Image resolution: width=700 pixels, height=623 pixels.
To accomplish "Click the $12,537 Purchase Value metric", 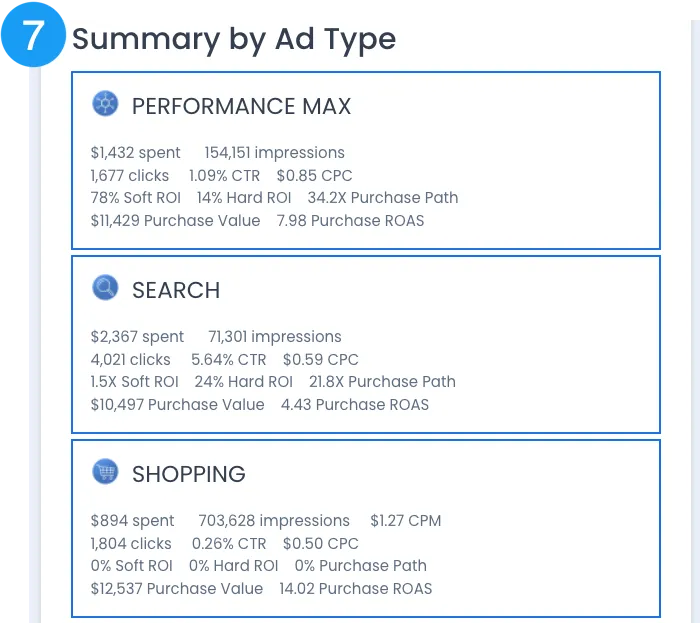I will point(176,588).
